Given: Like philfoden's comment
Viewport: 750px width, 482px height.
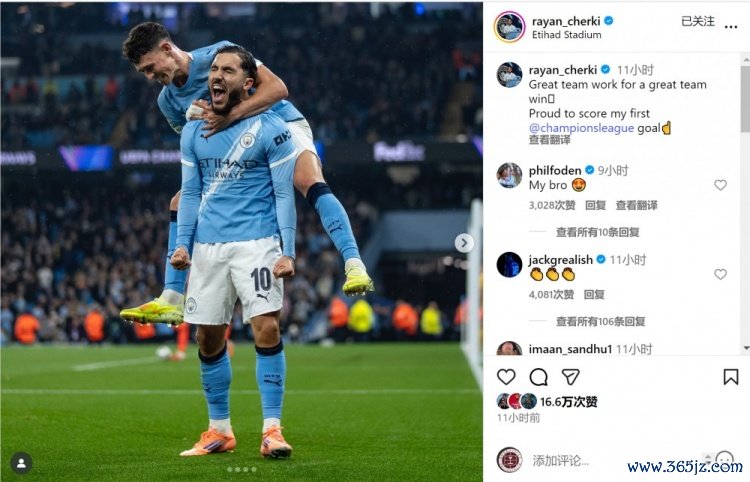Looking at the screenshot, I should [720, 185].
